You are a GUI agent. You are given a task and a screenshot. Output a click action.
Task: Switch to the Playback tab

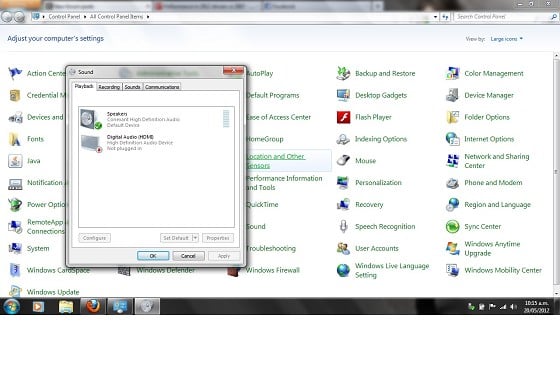click(x=84, y=86)
